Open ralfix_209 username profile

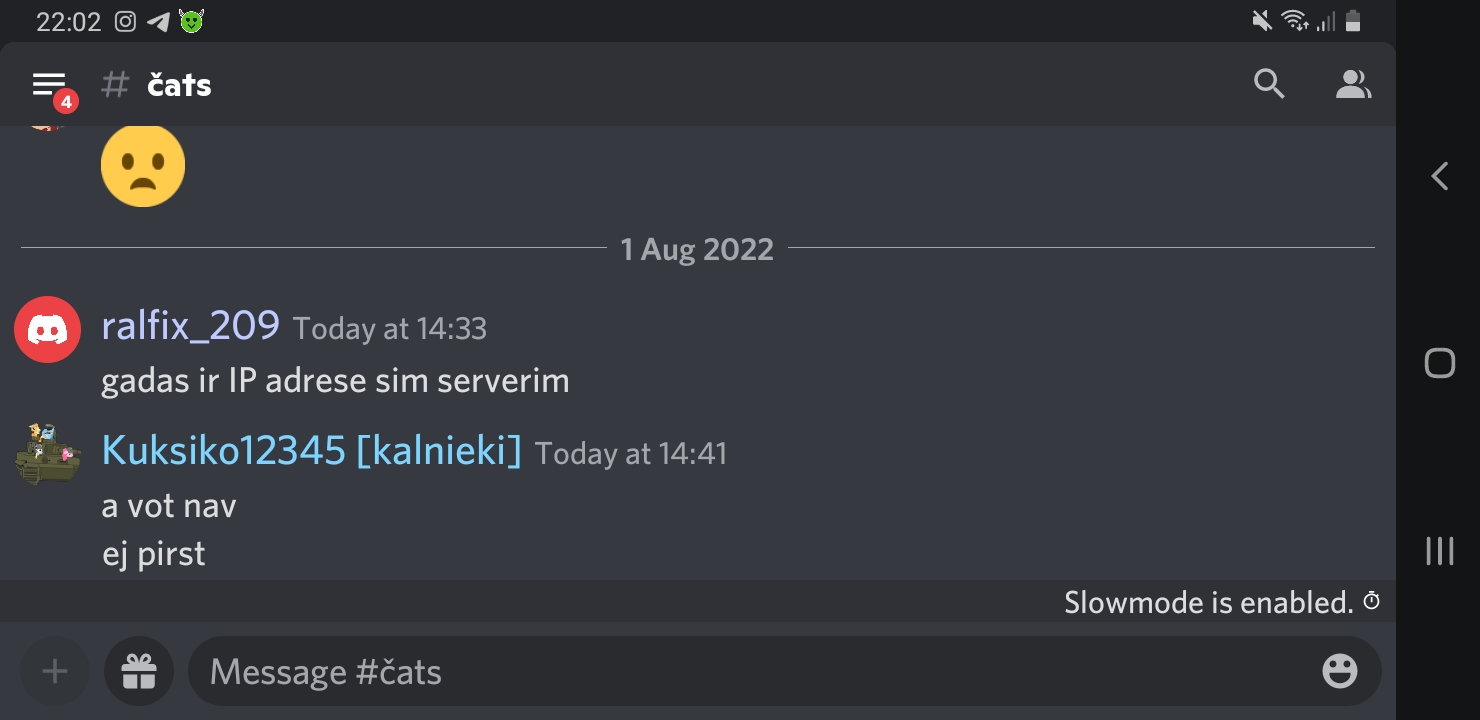pos(190,326)
